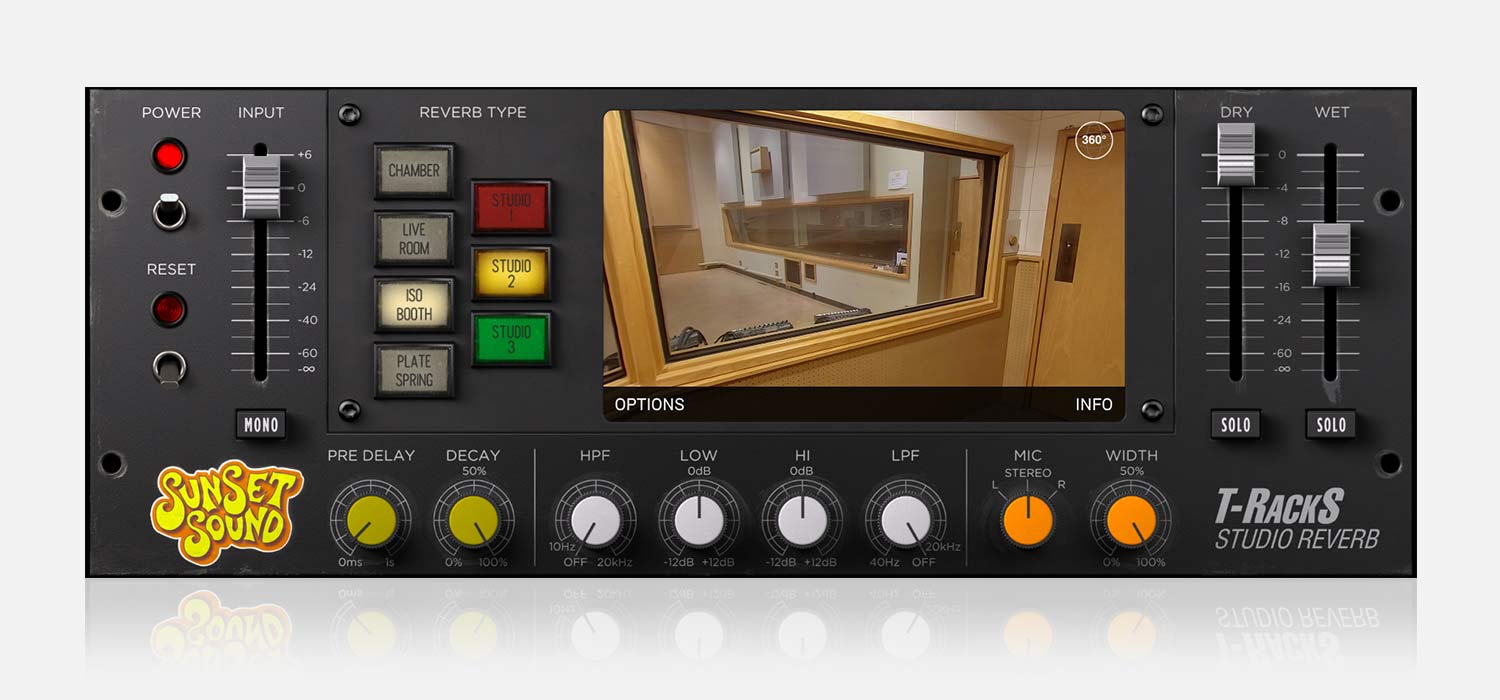Click the WIDTH 50% value readout
Screen dimensions: 1500x700
1131,471
